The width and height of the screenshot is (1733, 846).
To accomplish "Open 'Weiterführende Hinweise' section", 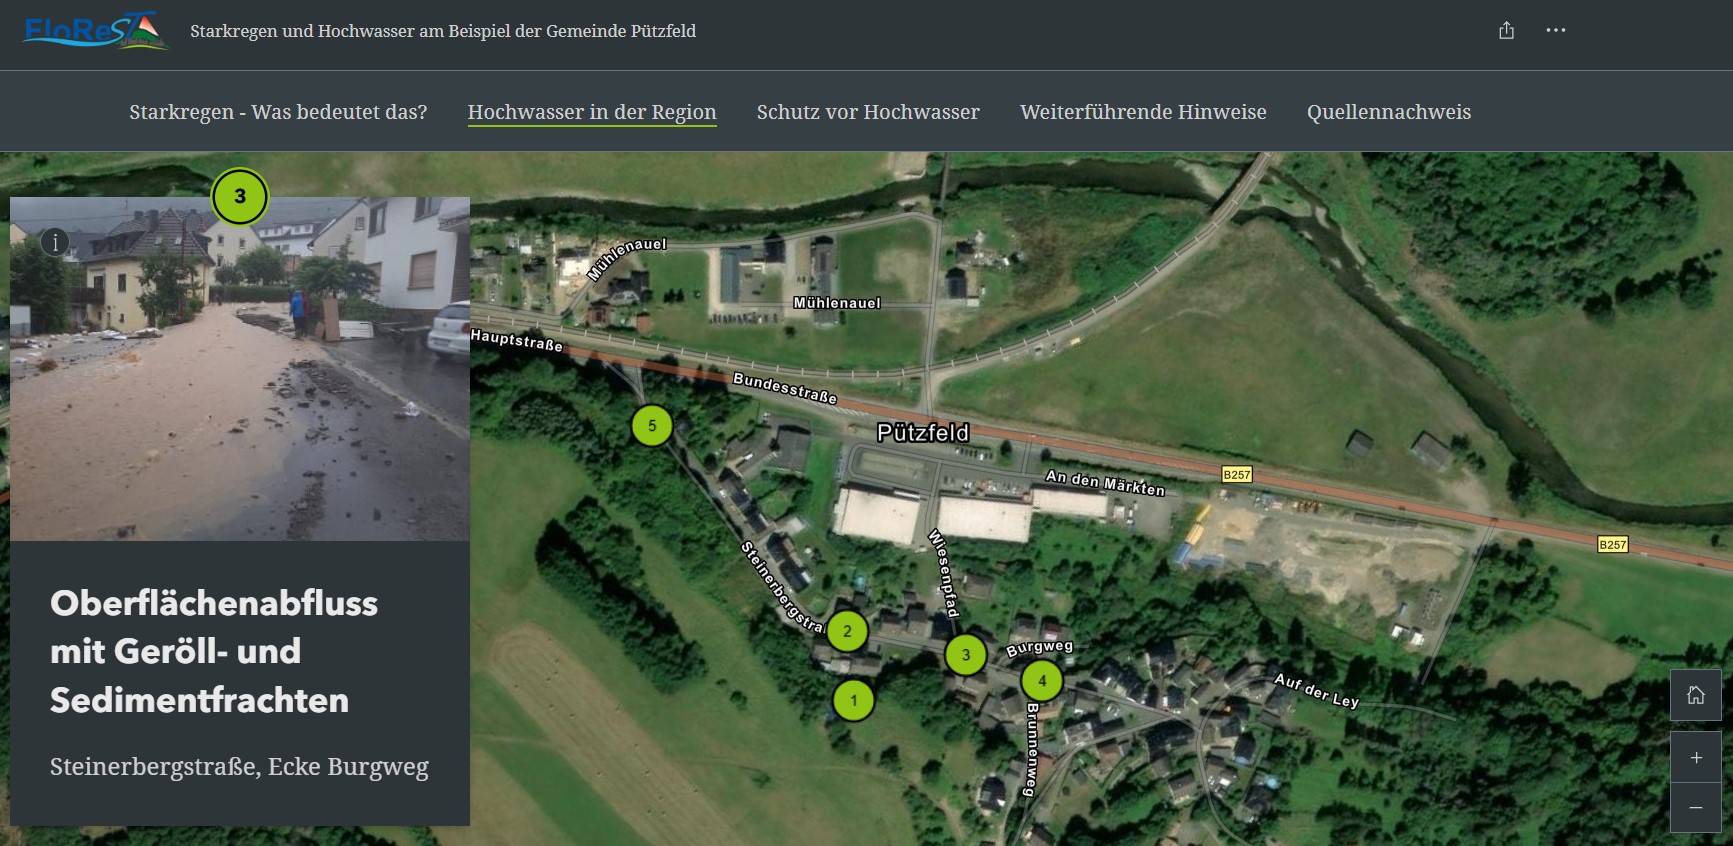I will tap(1143, 112).
